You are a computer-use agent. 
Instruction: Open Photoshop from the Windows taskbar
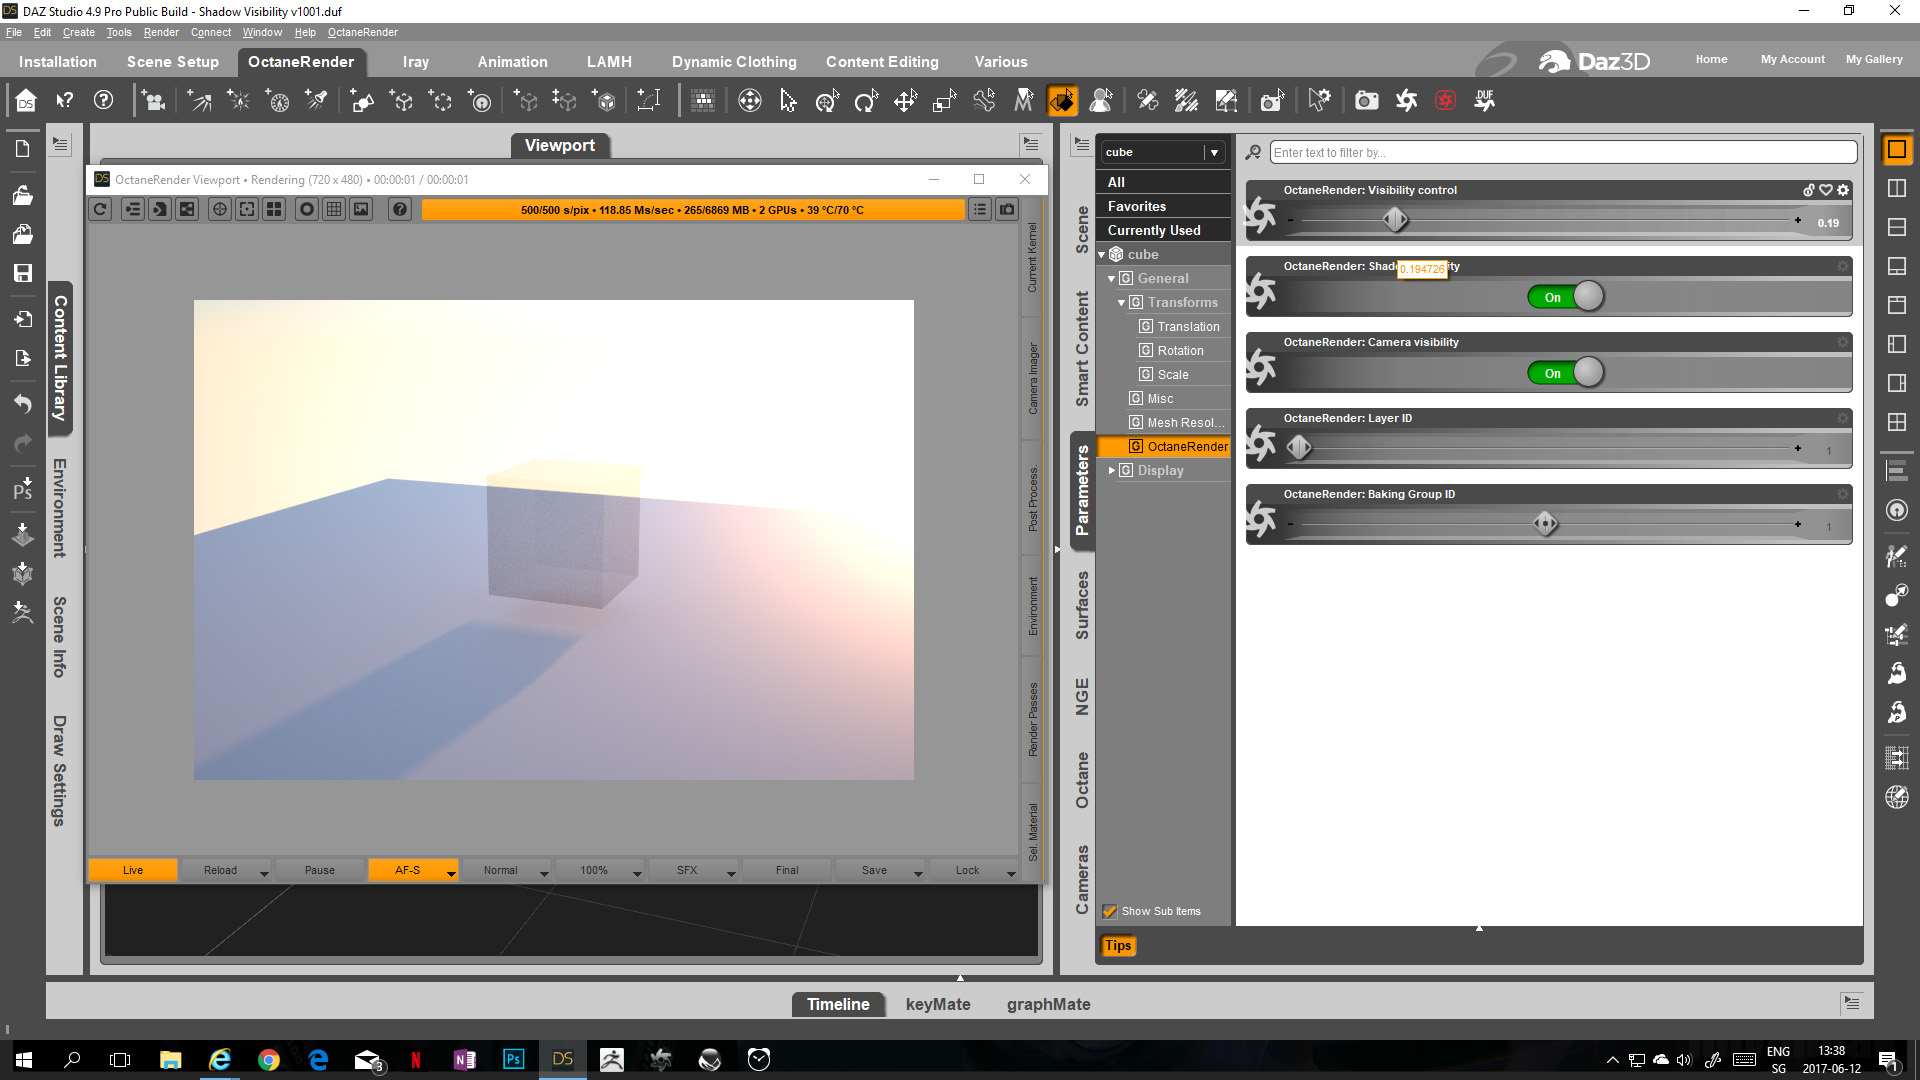pyautogui.click(x=513, y=1059)
